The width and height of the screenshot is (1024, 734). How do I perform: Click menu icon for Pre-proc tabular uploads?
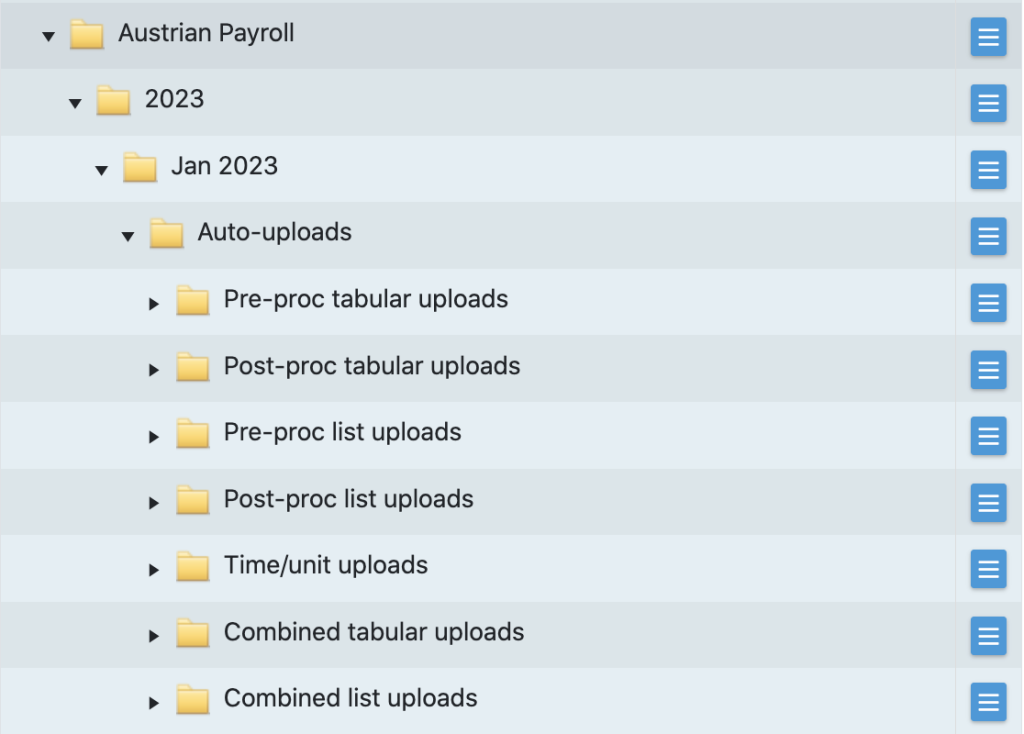click(x=988, y=303)
